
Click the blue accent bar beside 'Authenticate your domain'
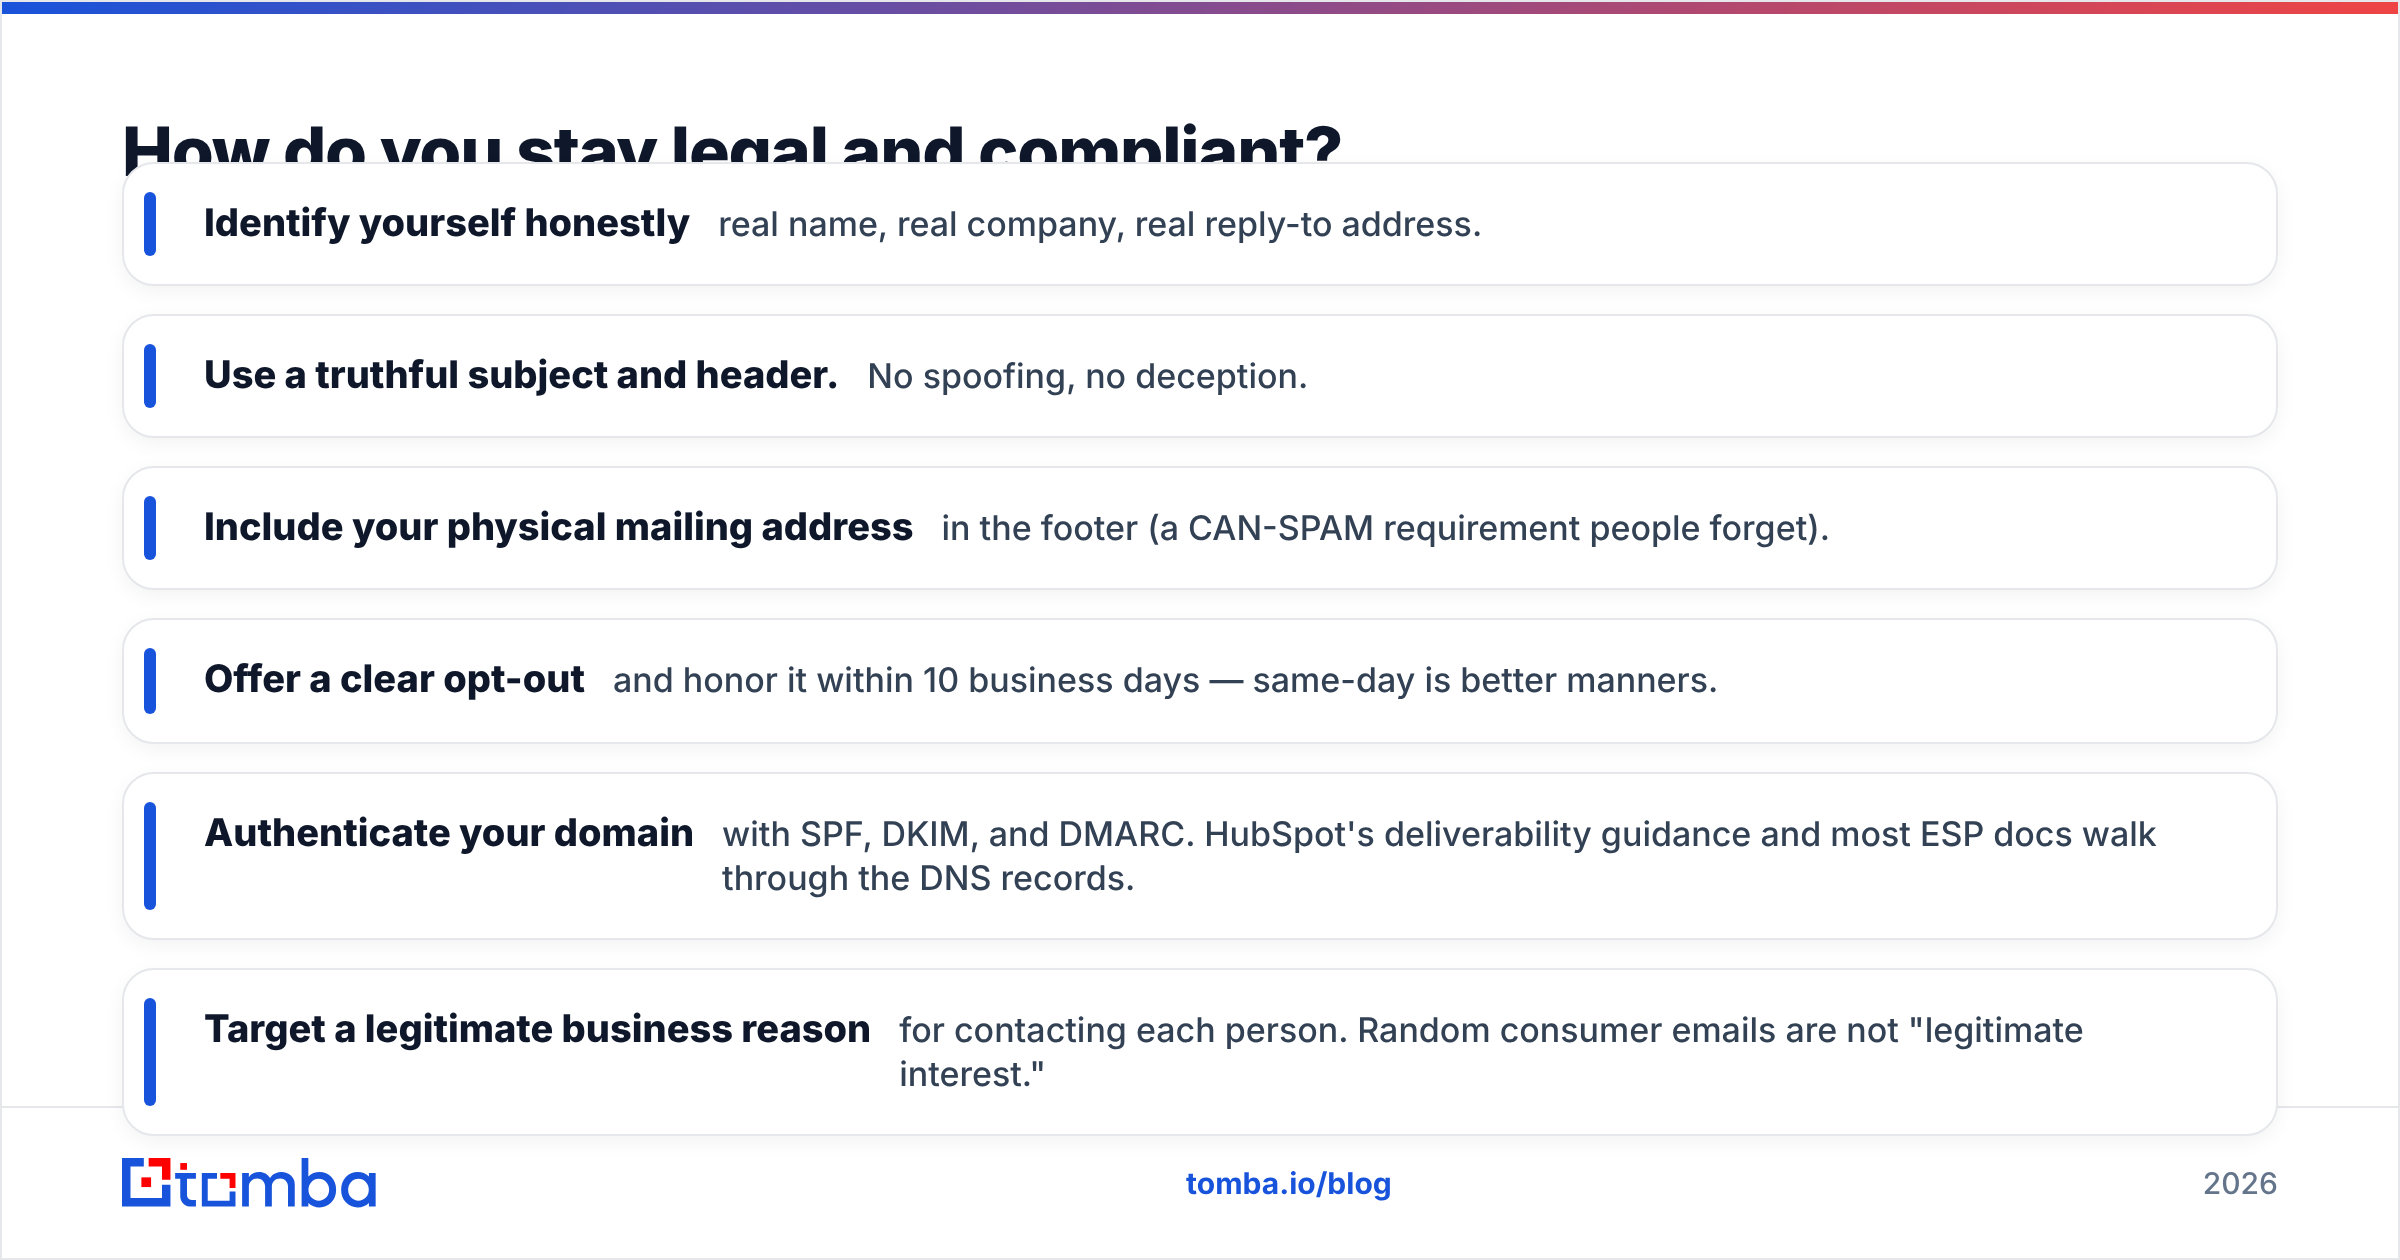pos(150,856)
